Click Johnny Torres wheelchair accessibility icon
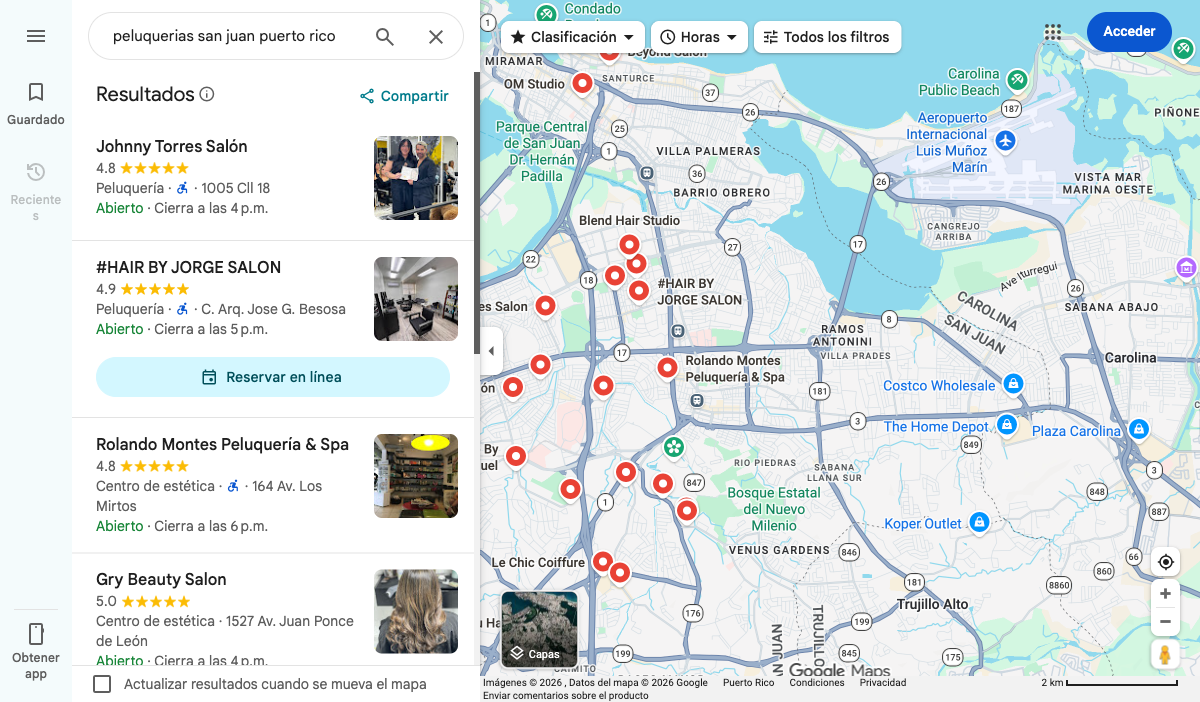The height and width of the screenshot is (702, 1200). click(x=182, y=188)
